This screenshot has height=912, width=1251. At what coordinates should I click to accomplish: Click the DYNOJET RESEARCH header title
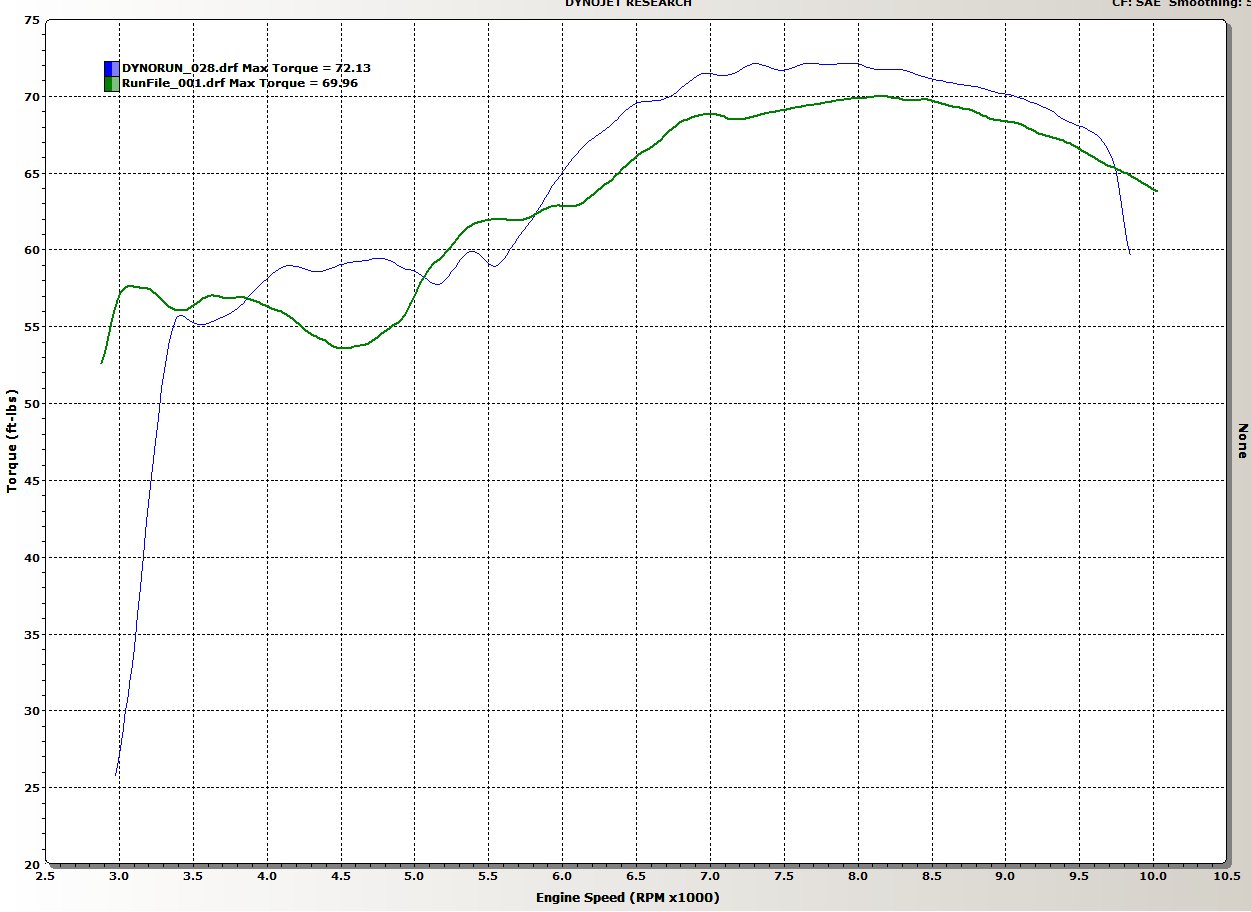[x=628, y=4]
